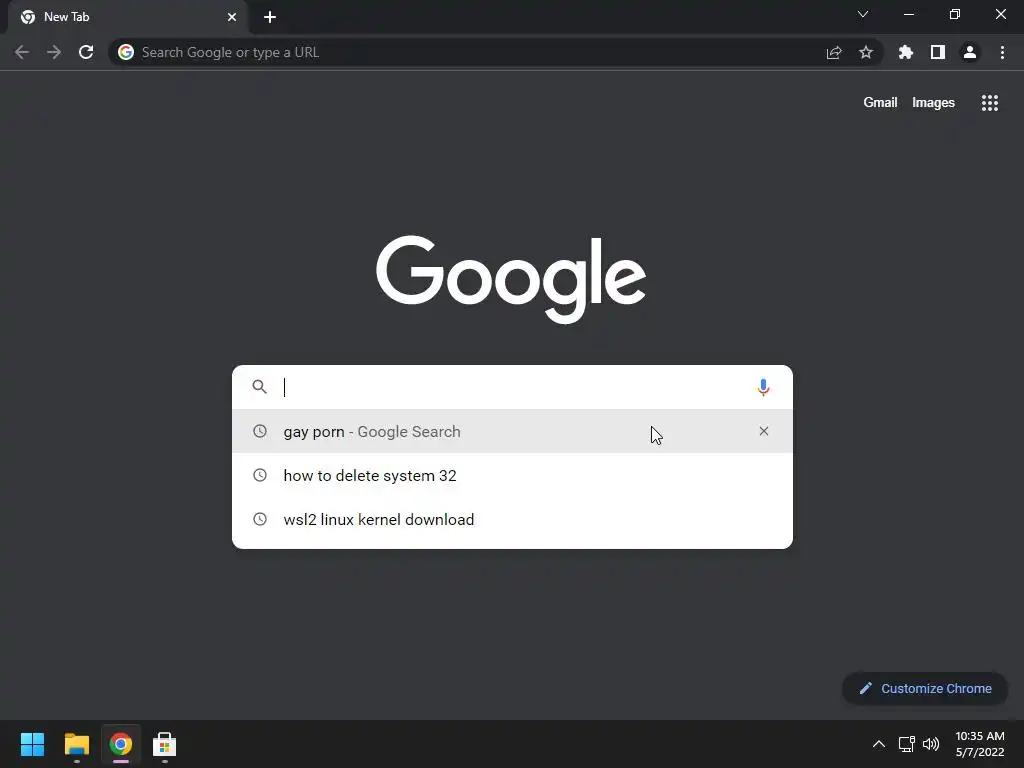Select the New Tab tab
This screenshot has width=1024, height=768.
pos(128,17)
